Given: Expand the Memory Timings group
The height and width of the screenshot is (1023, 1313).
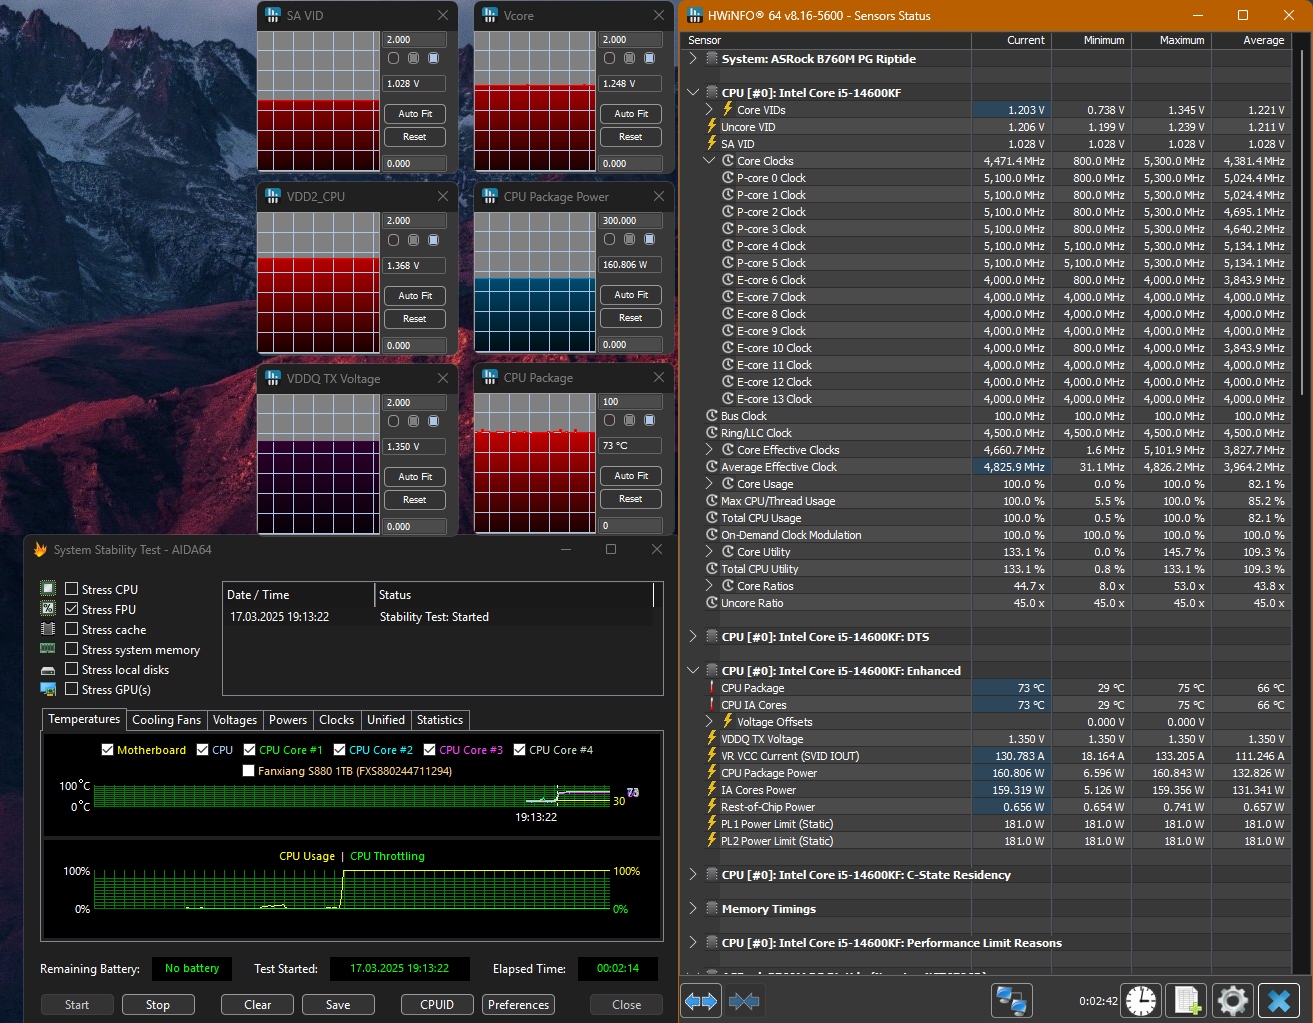Looking at the screenshot, I should point(693,909).
